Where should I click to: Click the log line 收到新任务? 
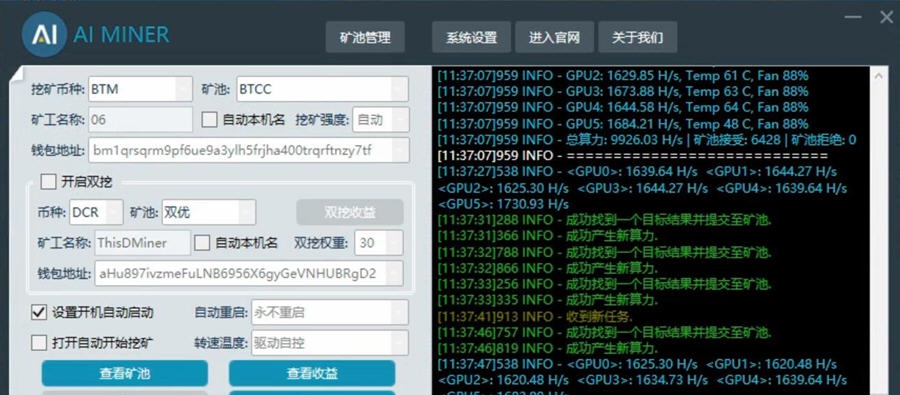(x=534, y=316)
